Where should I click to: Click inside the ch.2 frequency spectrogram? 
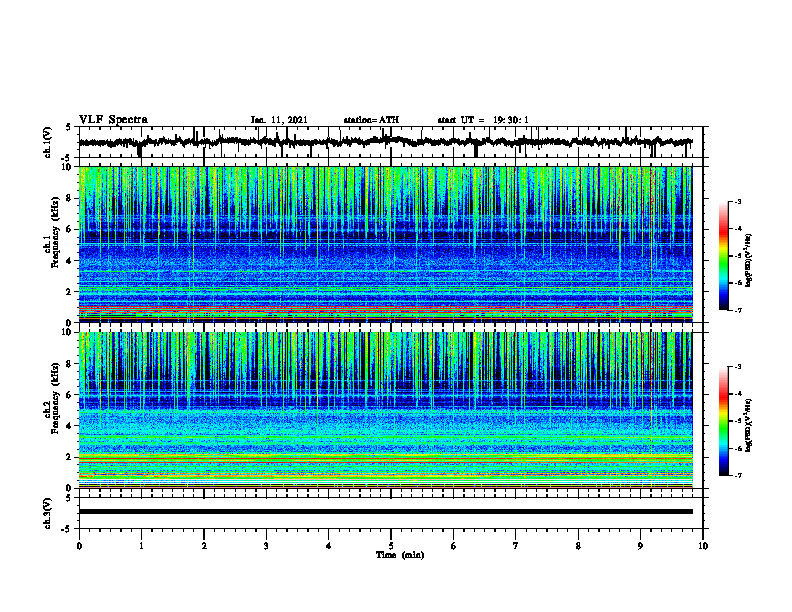385,410
